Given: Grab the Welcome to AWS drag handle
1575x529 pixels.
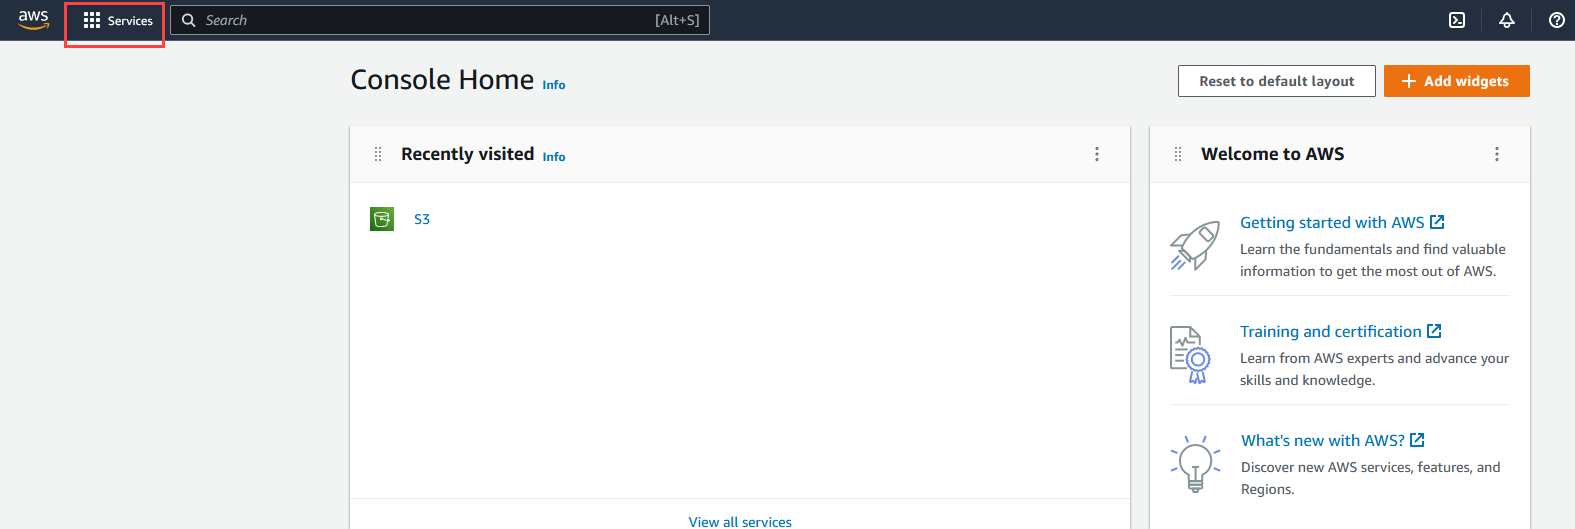Looking at the screenshot, I should point(1178,154).
